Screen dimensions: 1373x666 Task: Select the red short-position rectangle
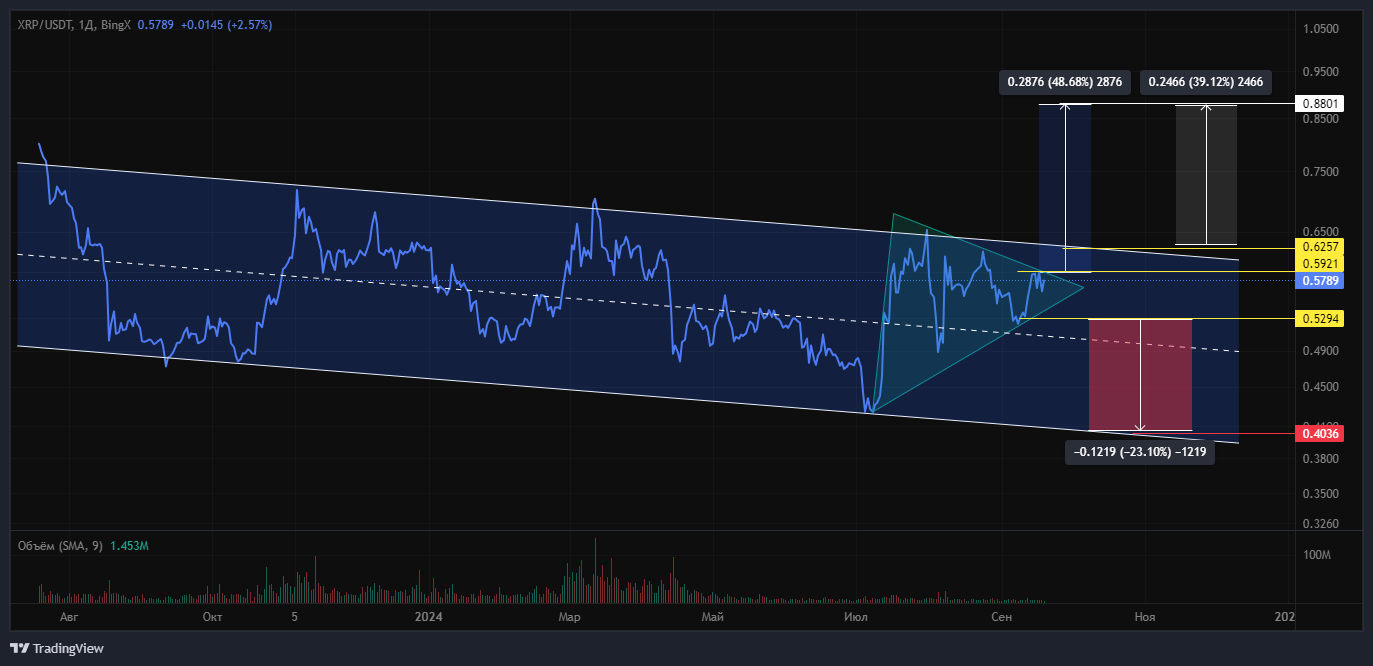pyautogui.click(x=1140, y=375)
